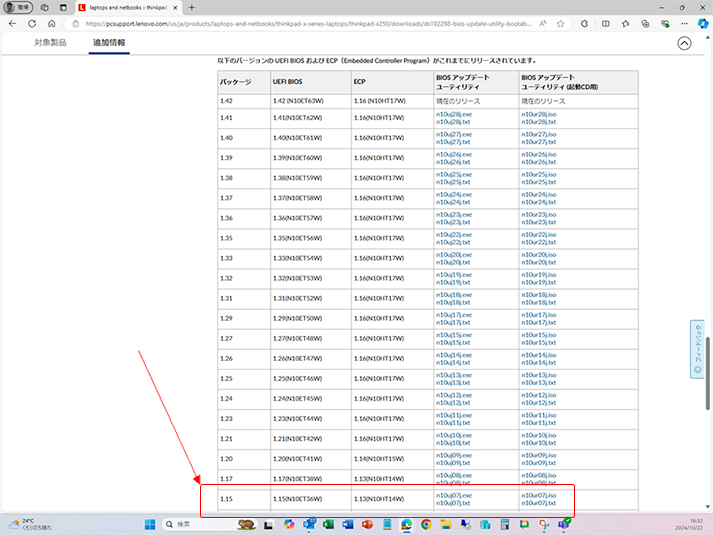Open n10uj17j.txt readme
This screenshot has width=713, height=535.
[x=453, y=322]
